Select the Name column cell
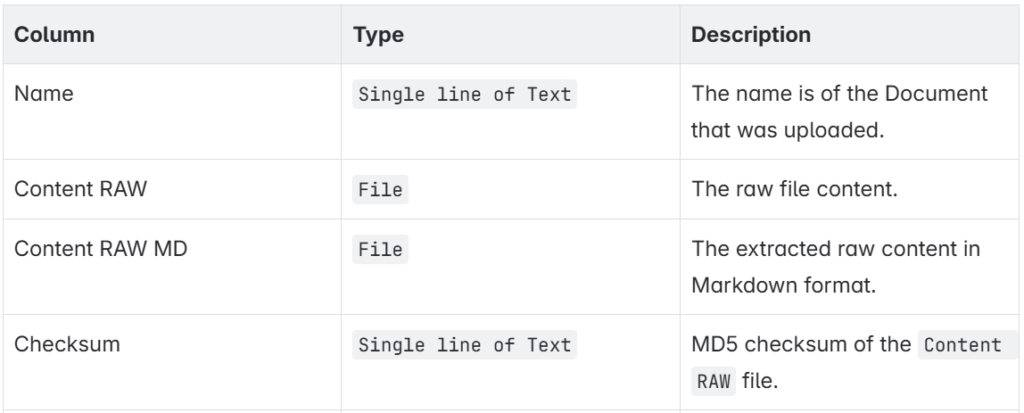 pos(172,112)
